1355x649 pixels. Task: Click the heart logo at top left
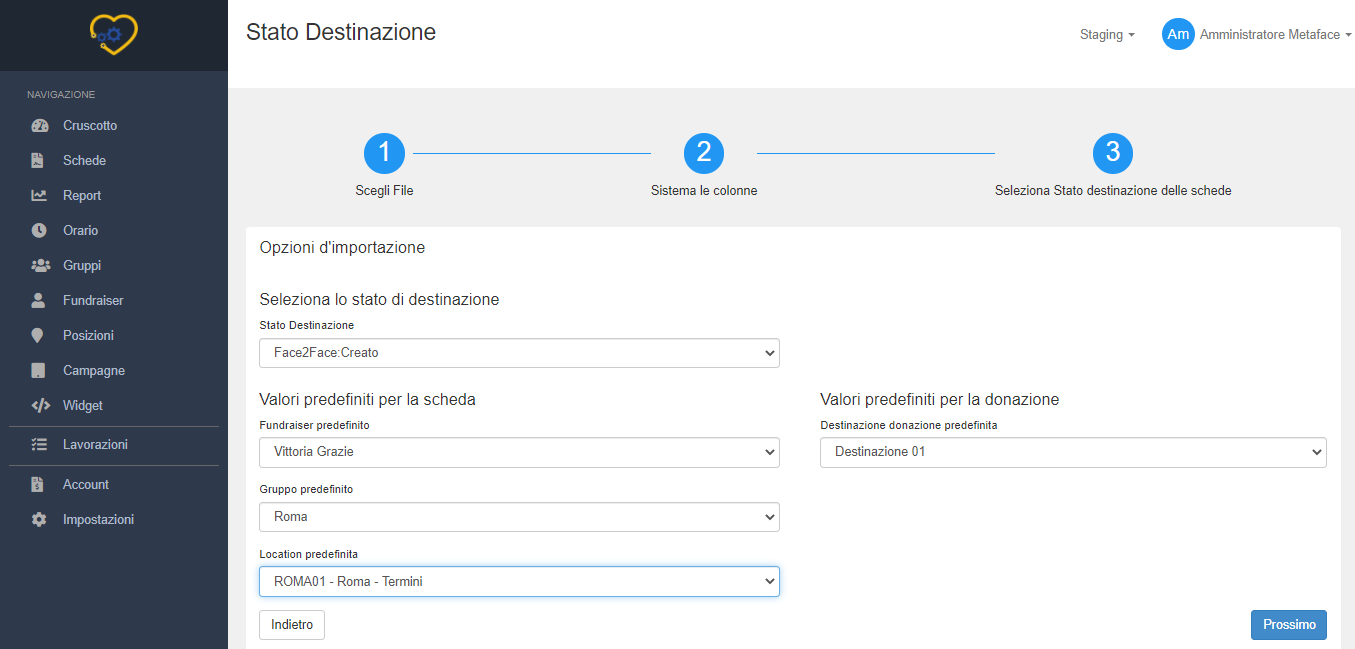[113, 35]
